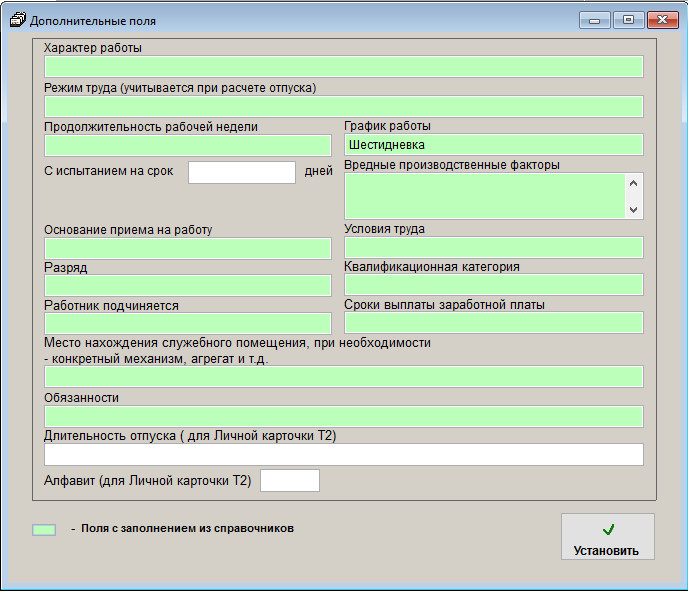This screenshot has height=595, width=688.
Task: Click the Обязанности label
Action: (81, 398)
